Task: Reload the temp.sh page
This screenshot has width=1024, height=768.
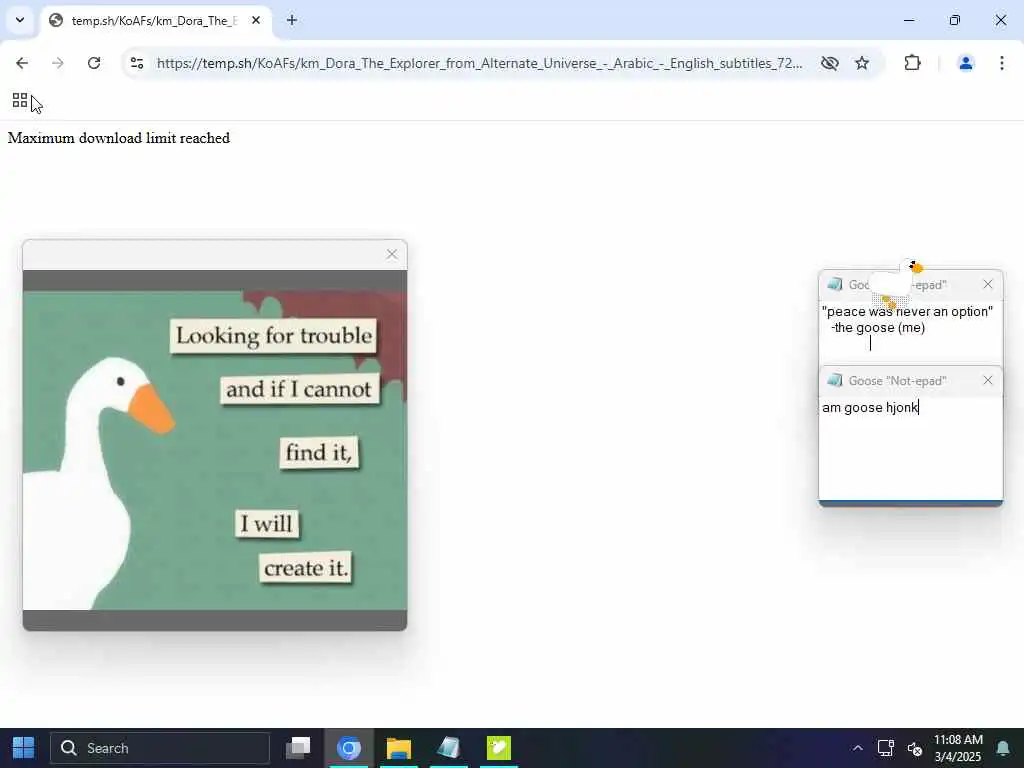Action: 94,63
